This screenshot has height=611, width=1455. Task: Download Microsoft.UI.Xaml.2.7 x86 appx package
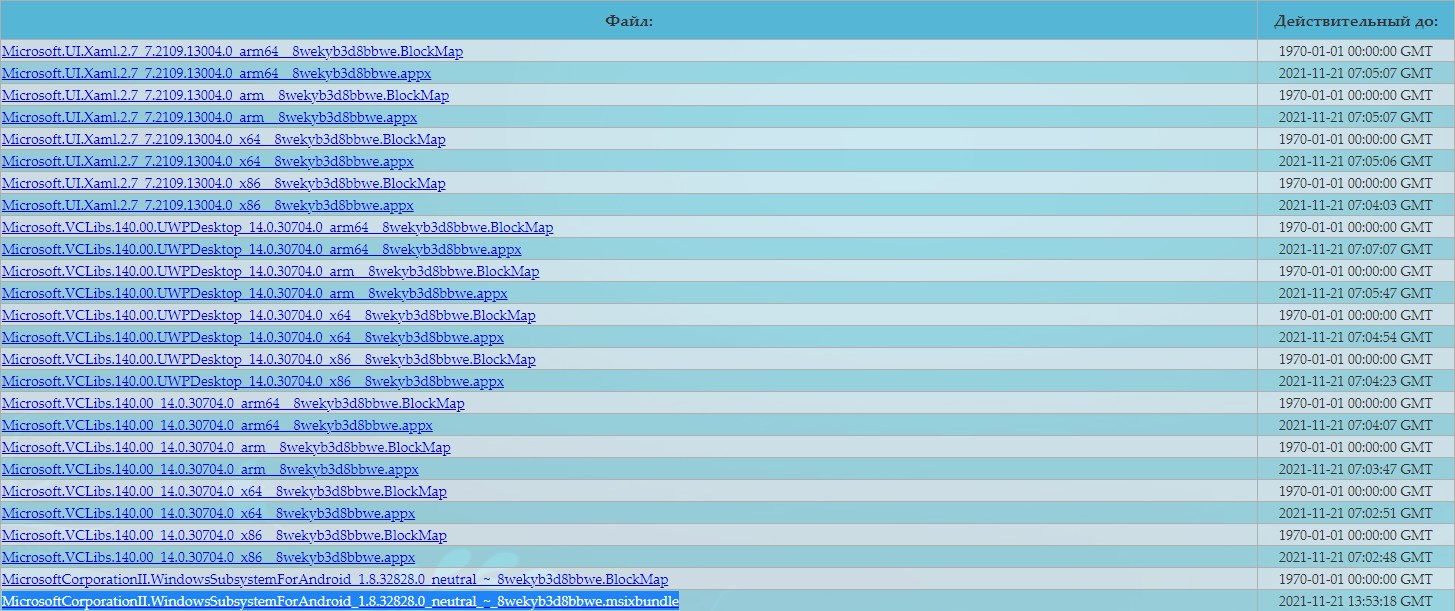click(208, 205)
